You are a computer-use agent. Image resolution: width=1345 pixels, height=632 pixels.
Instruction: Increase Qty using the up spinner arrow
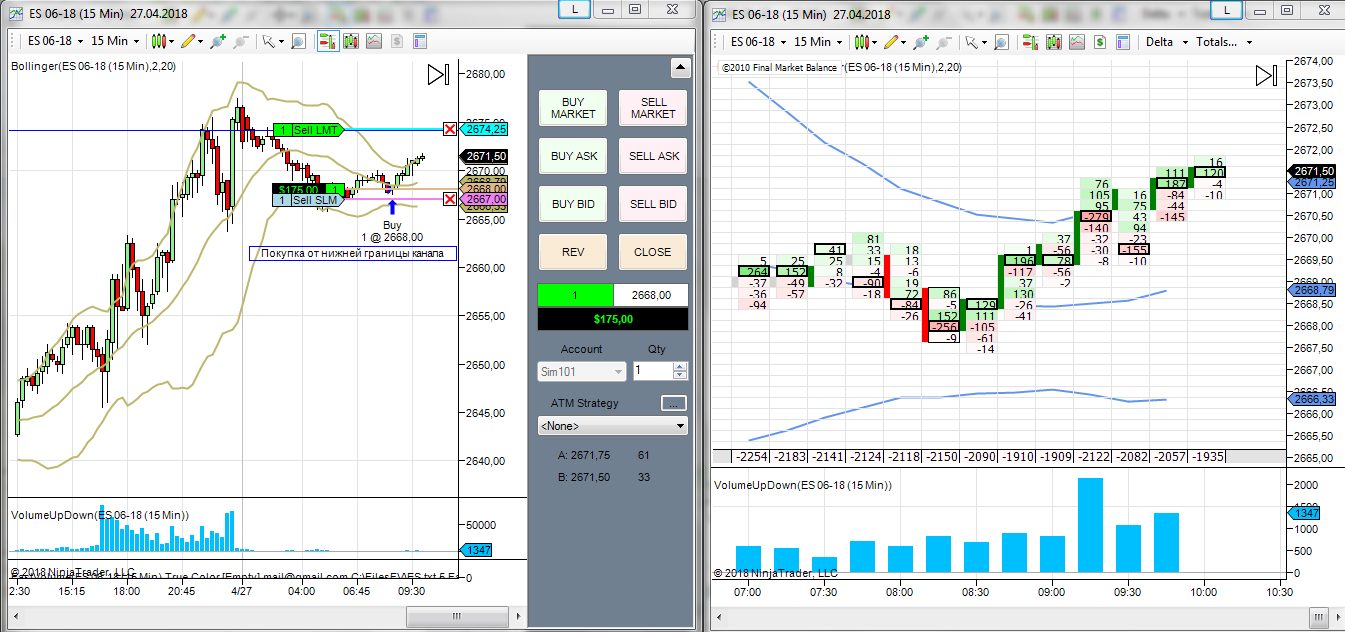pyautogui.click(x=680, y=366)
